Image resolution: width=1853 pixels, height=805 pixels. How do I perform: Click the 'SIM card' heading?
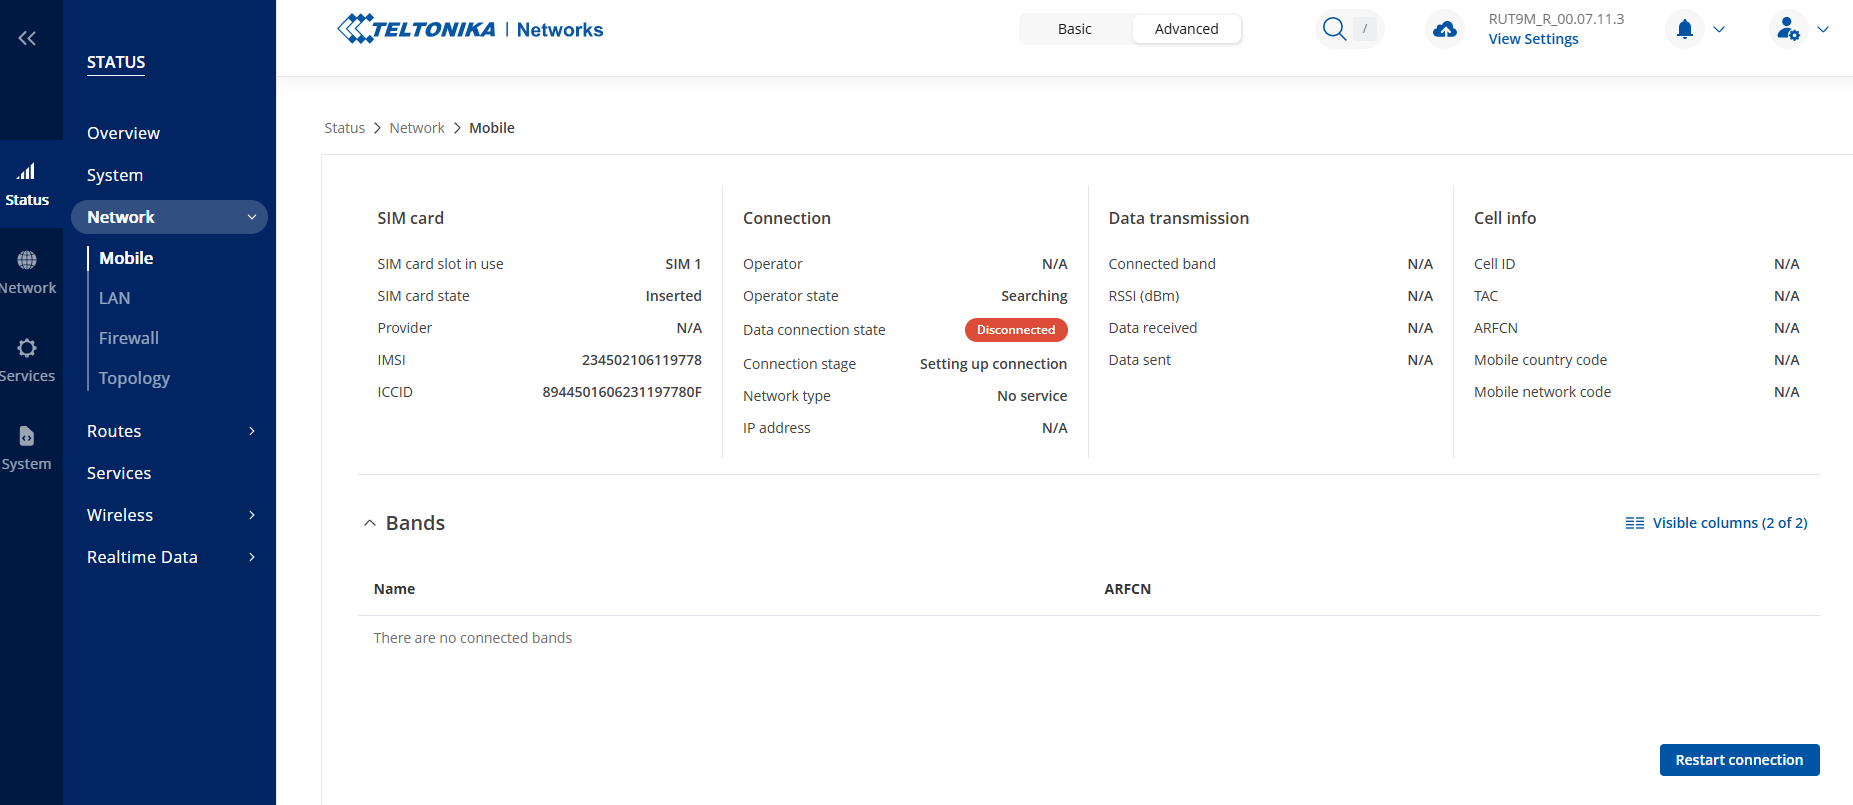410,218
